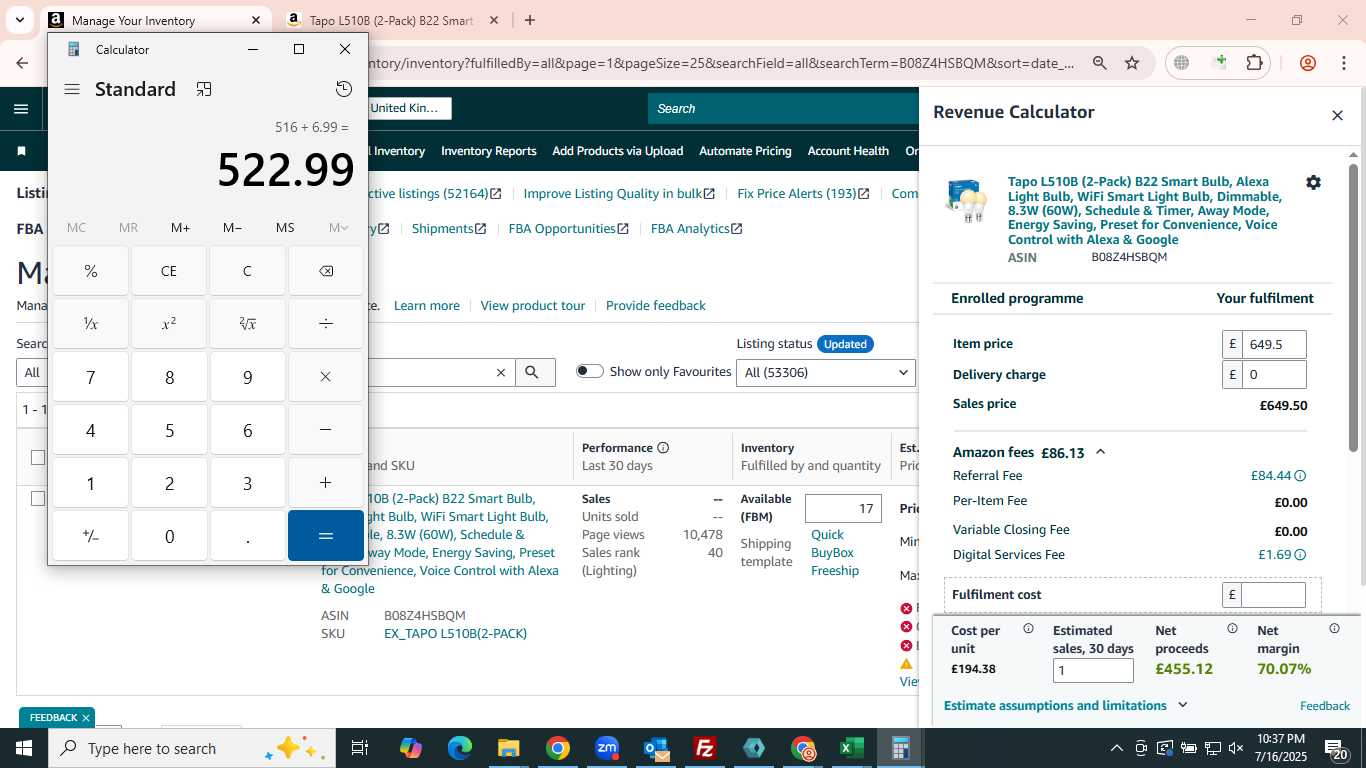
Task: Click the square root key in Calculator
Action: tap(247, 324)
